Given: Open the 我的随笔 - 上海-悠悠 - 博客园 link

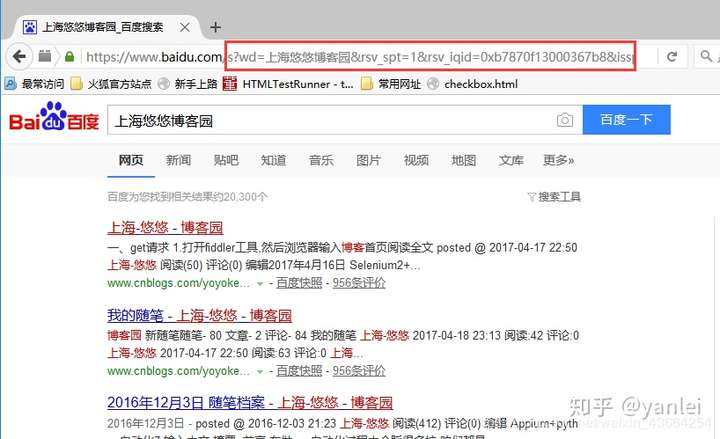Looking at the screenshot, I should pyautogui.click(x=200, y=315).
